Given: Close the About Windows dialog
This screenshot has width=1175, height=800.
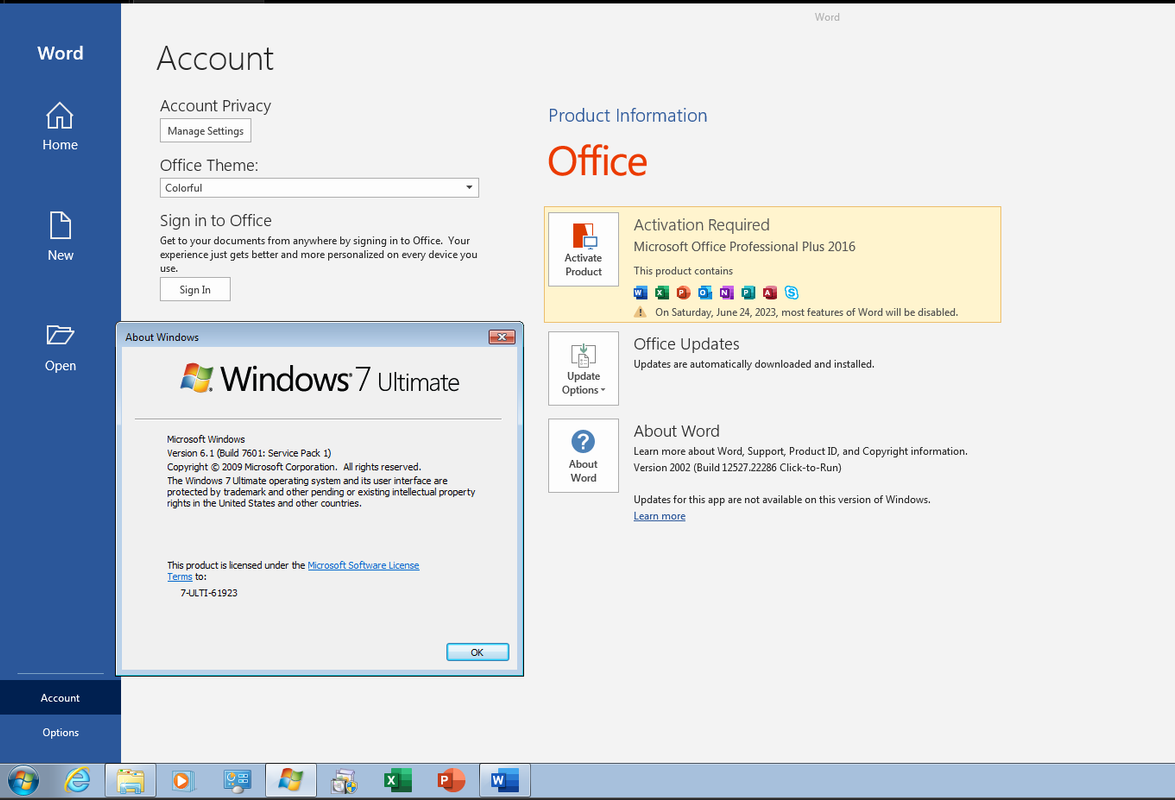Looking at the screenshot, I should (x=502, y=337).
